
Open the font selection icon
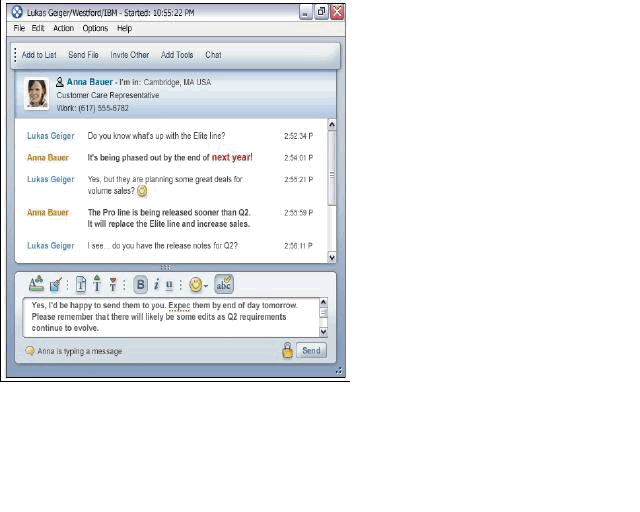81,285
